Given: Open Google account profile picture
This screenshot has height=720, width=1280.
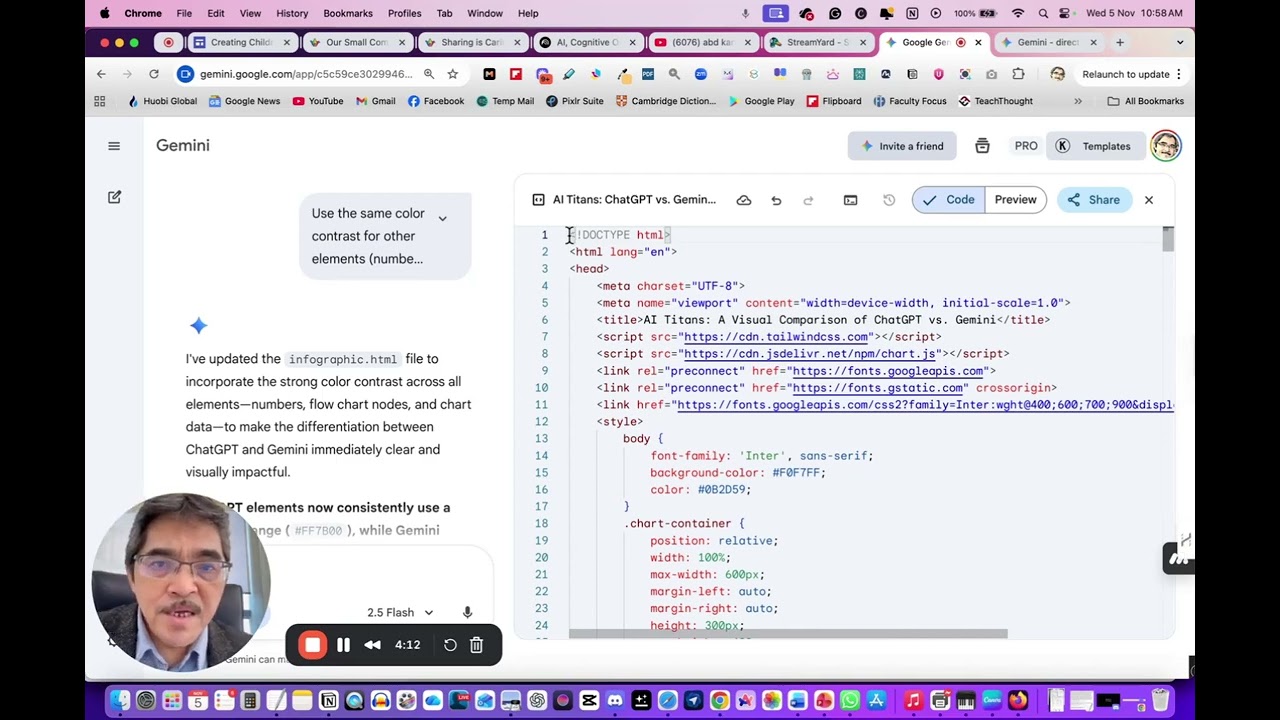Looking at the screenshot, I should [x=1165, y=146].
